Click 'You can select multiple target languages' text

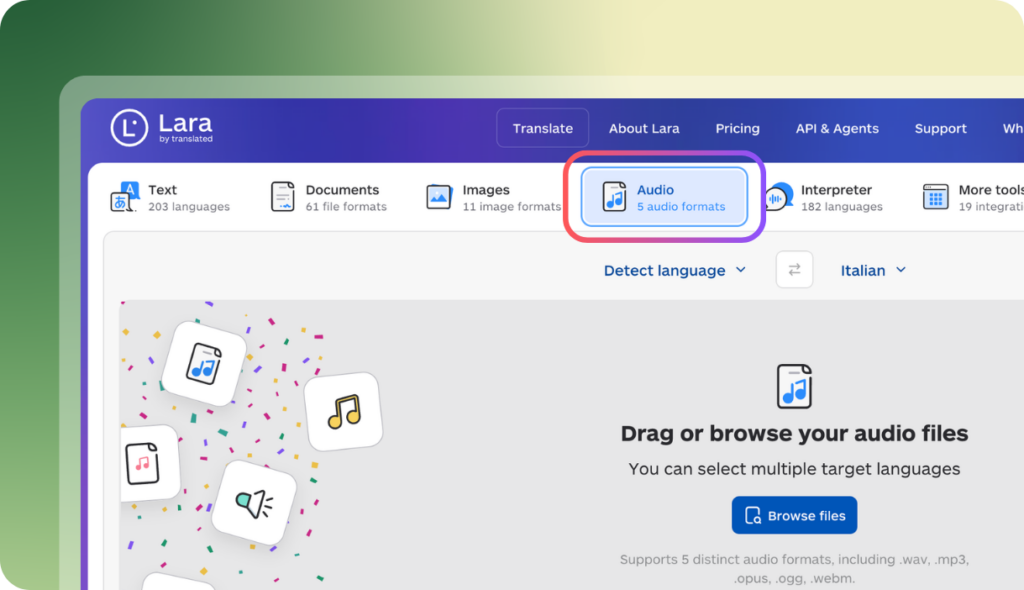click(794, 469)
